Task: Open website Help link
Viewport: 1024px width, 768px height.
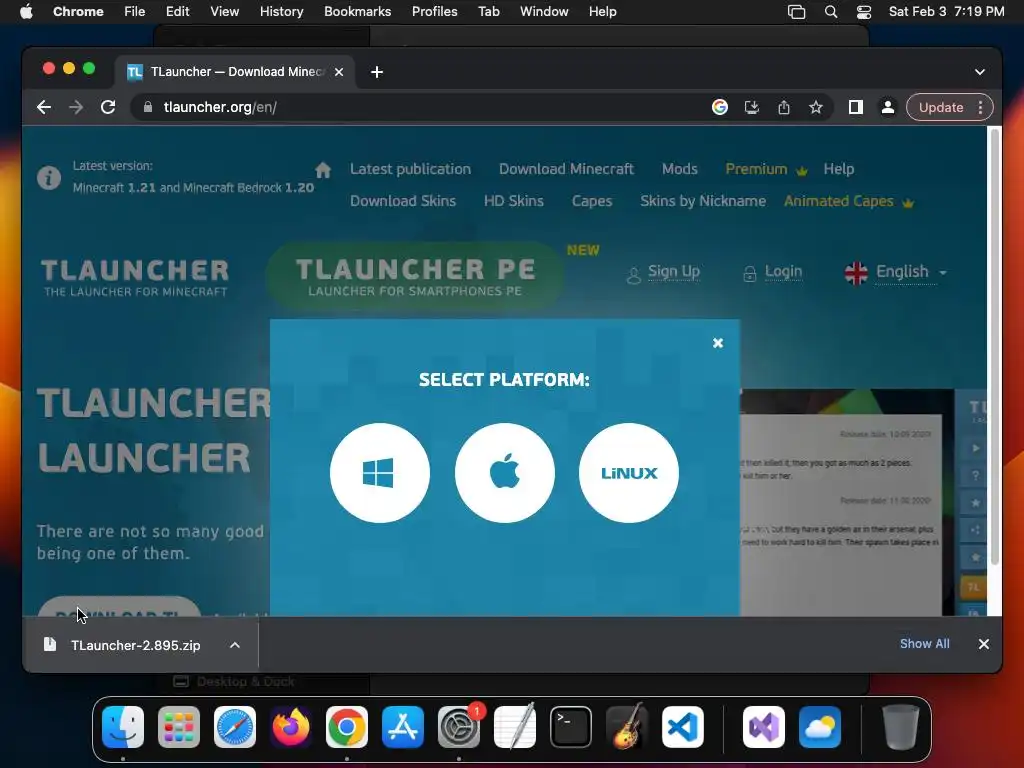Action: 839,169
